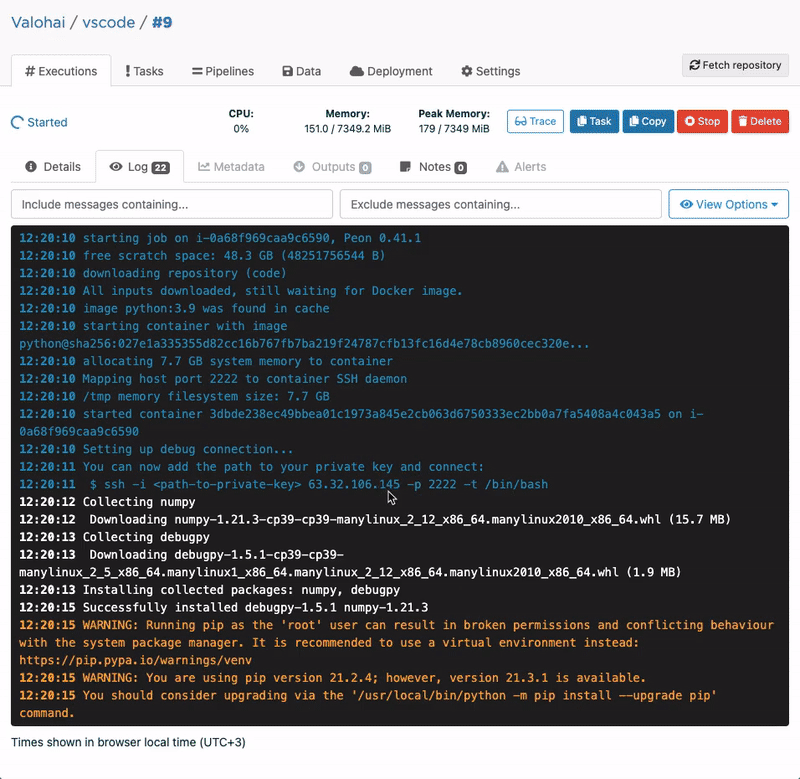Screen dimensions: 800x779
Task: Open the Settings tab
Action: pyautogui.click(x=490, y=71)
